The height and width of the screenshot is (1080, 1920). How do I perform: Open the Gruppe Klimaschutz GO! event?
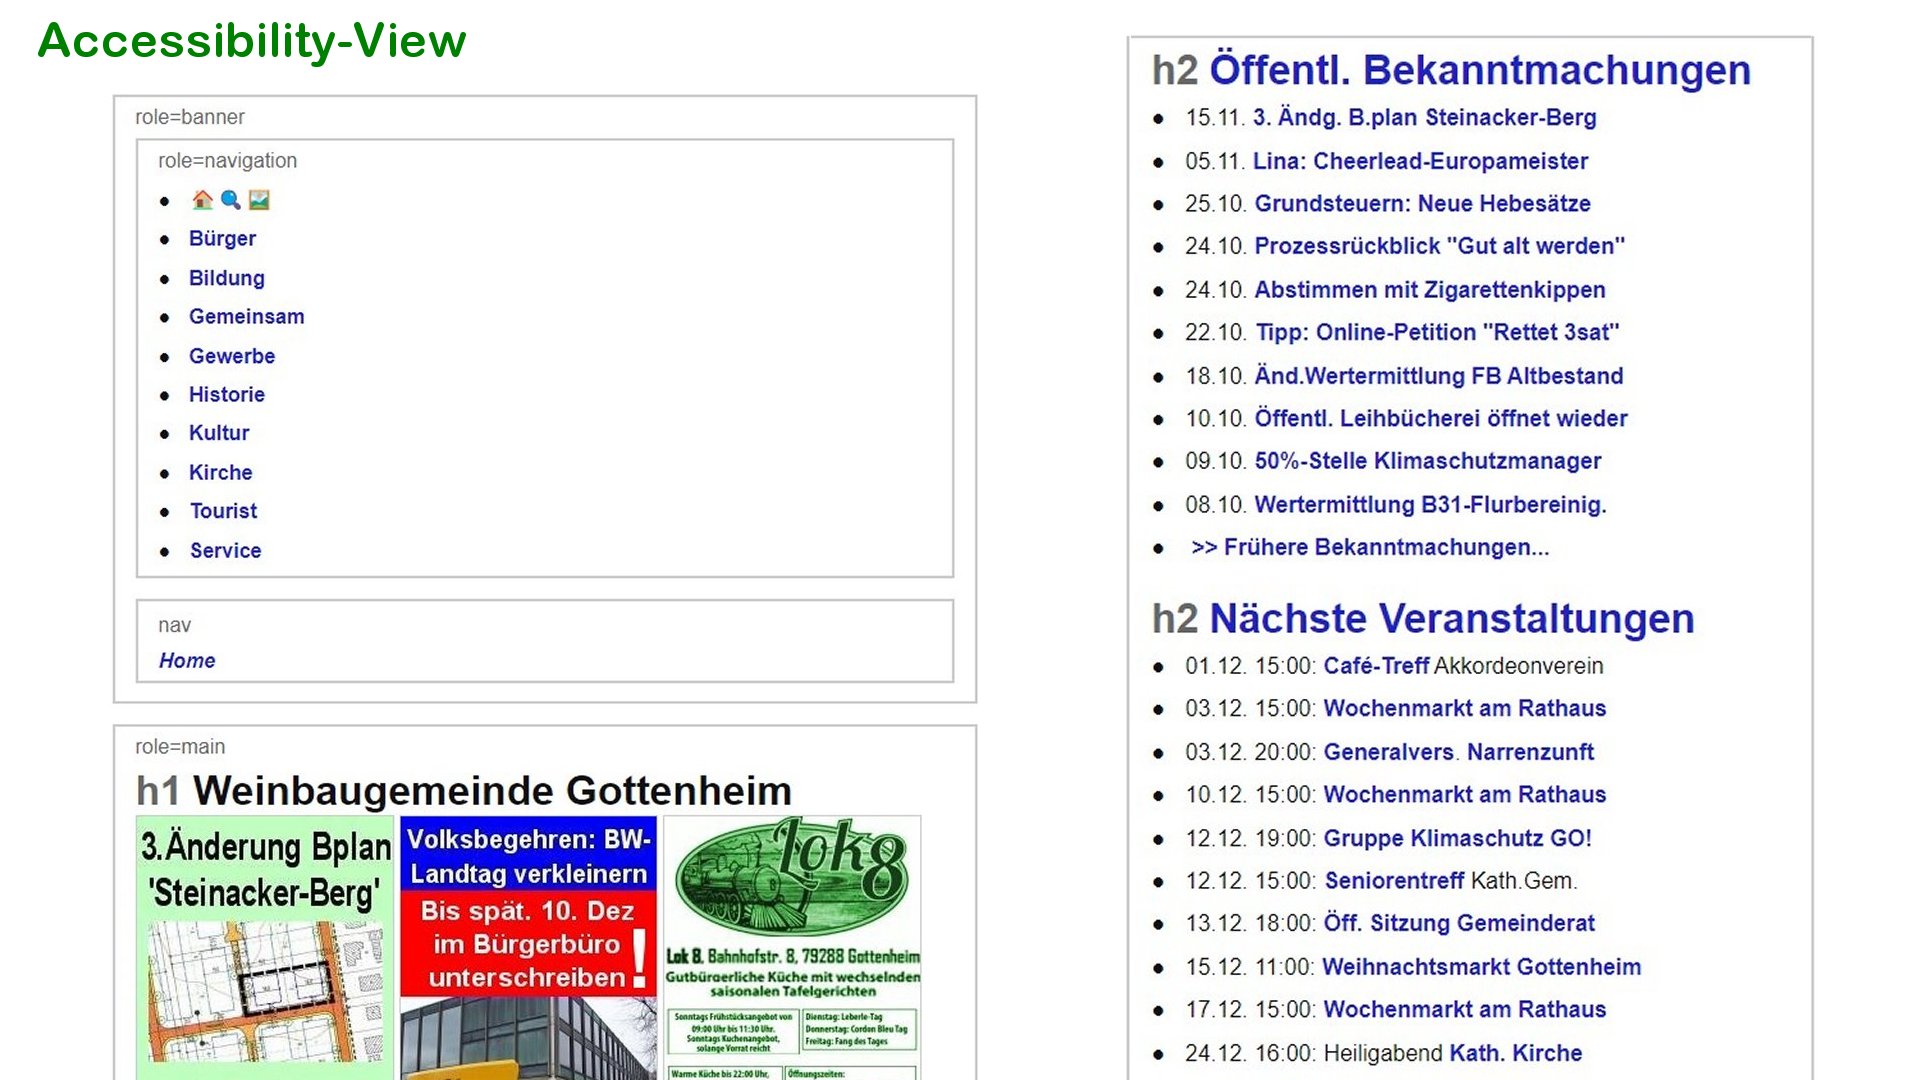1457,838
